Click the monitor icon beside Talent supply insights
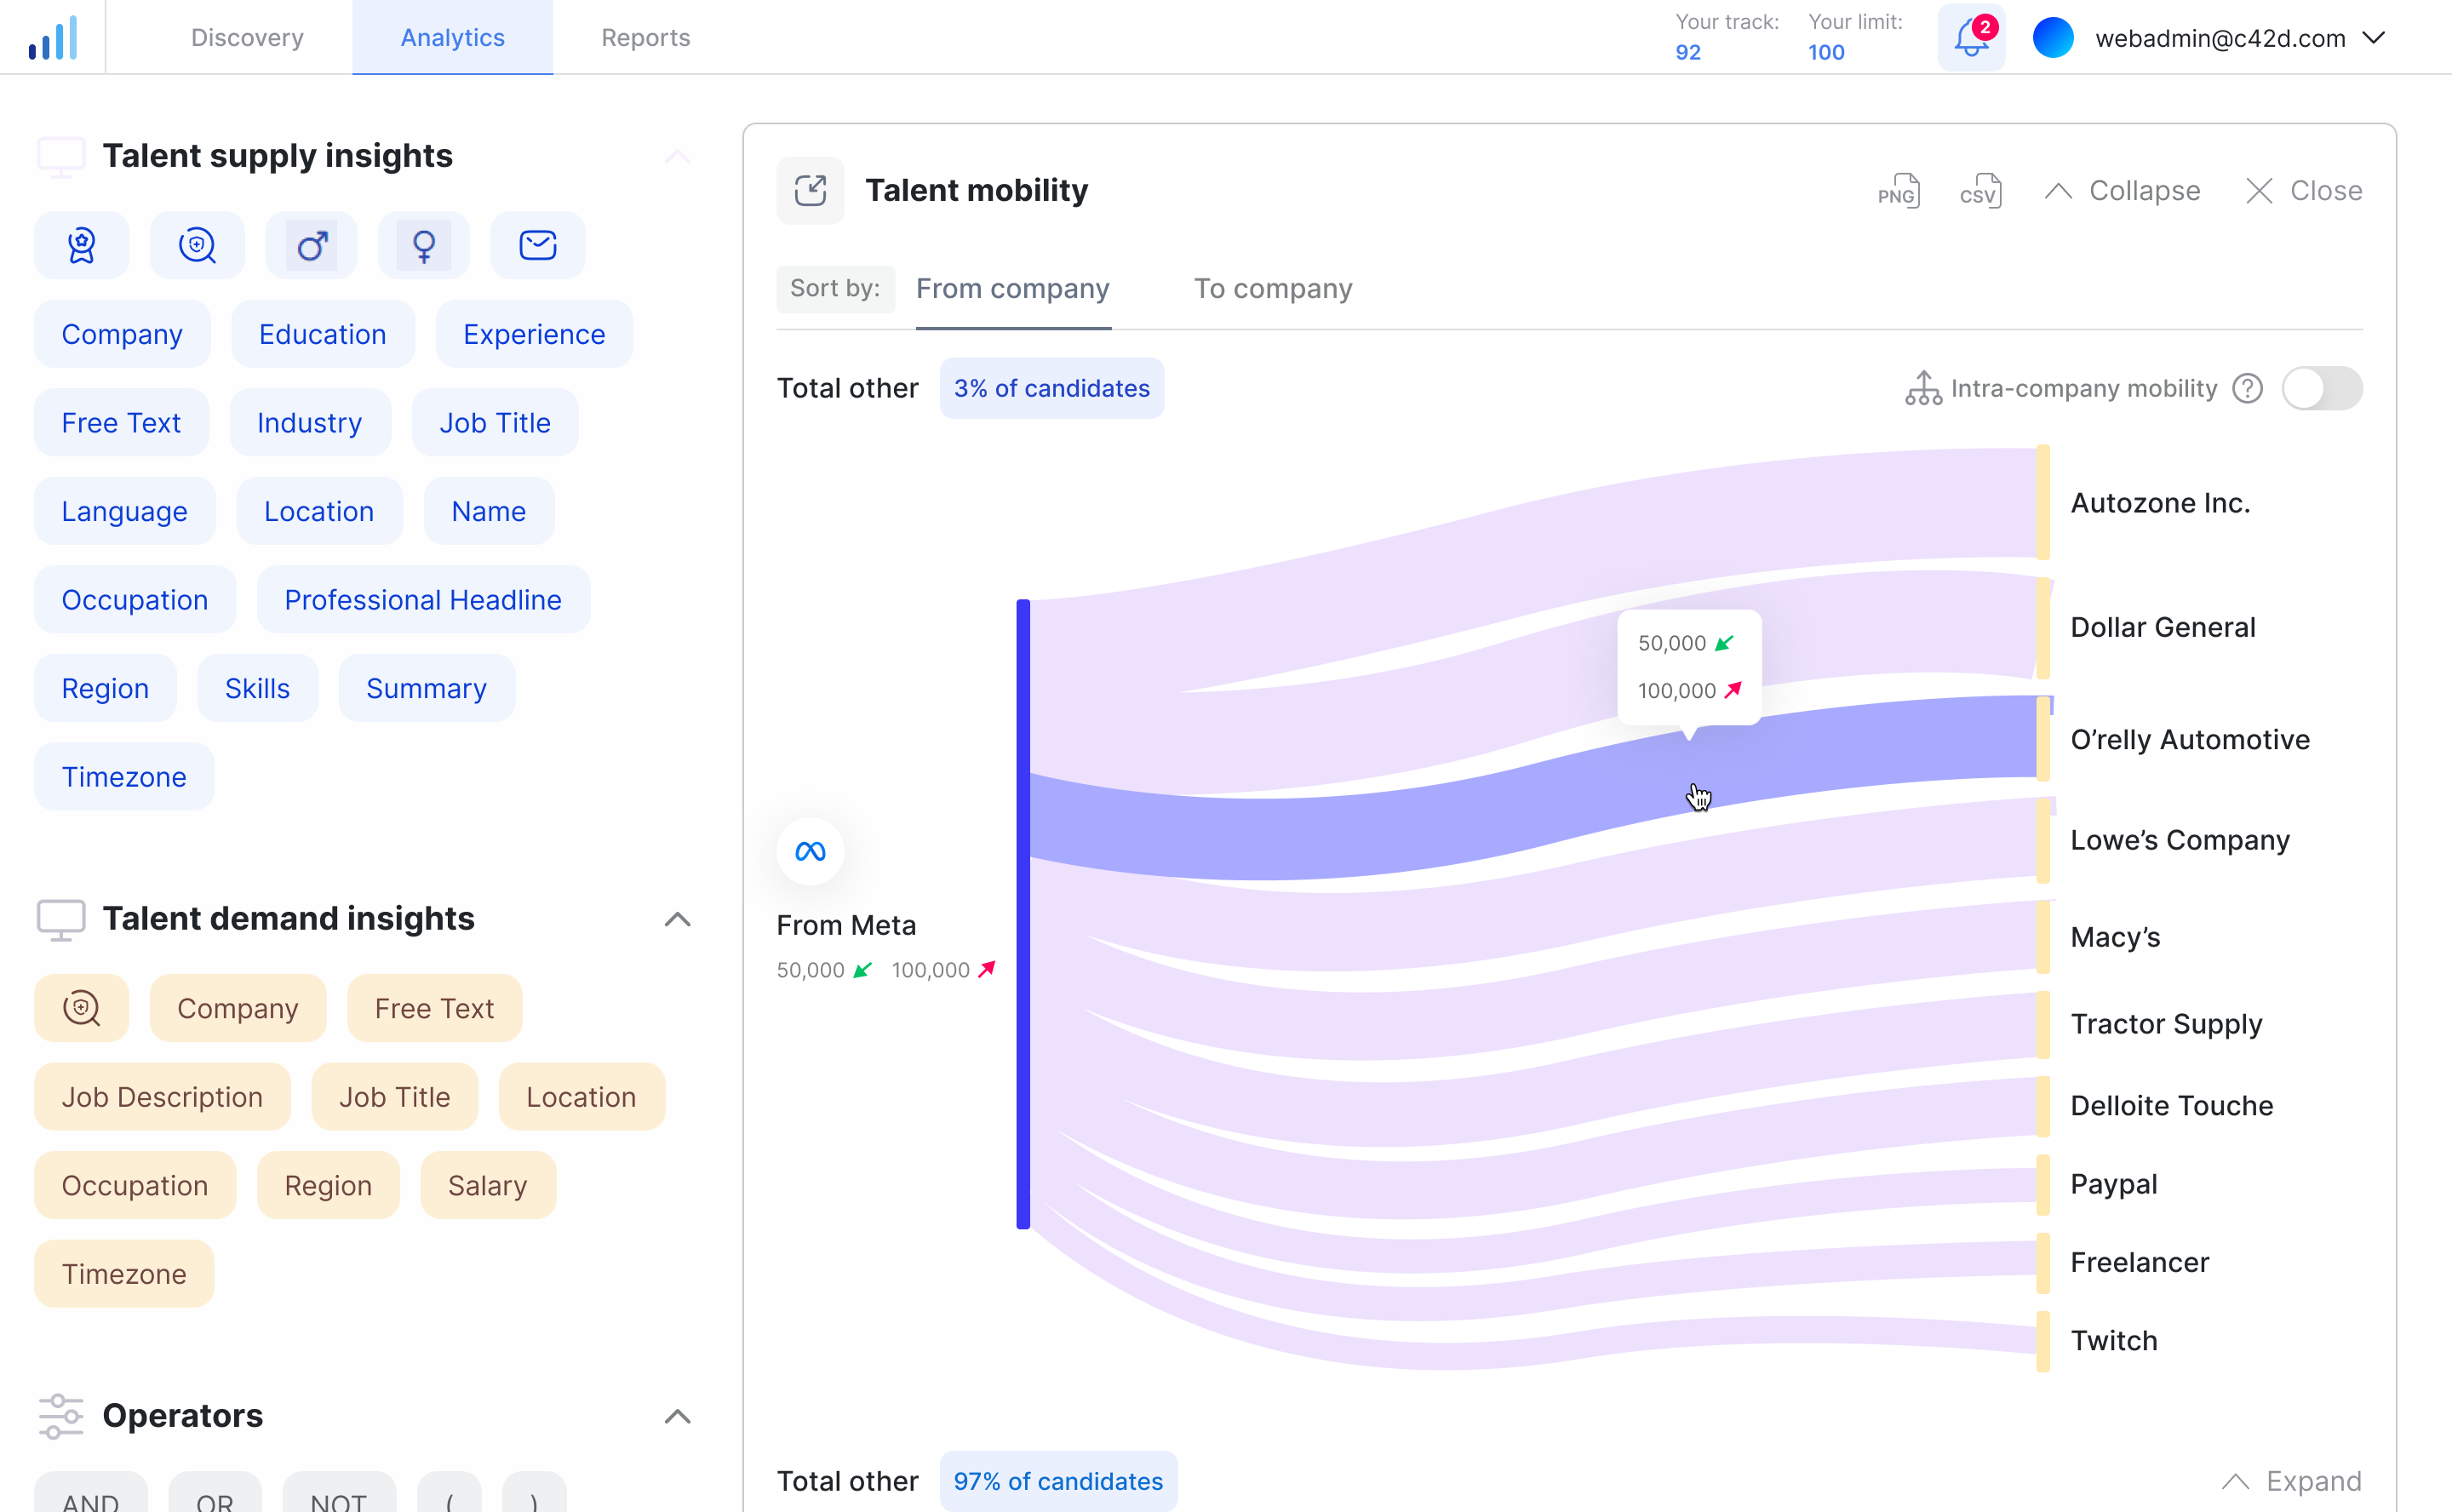This screenshot has height=1512, width=2452. pos(61,157)
